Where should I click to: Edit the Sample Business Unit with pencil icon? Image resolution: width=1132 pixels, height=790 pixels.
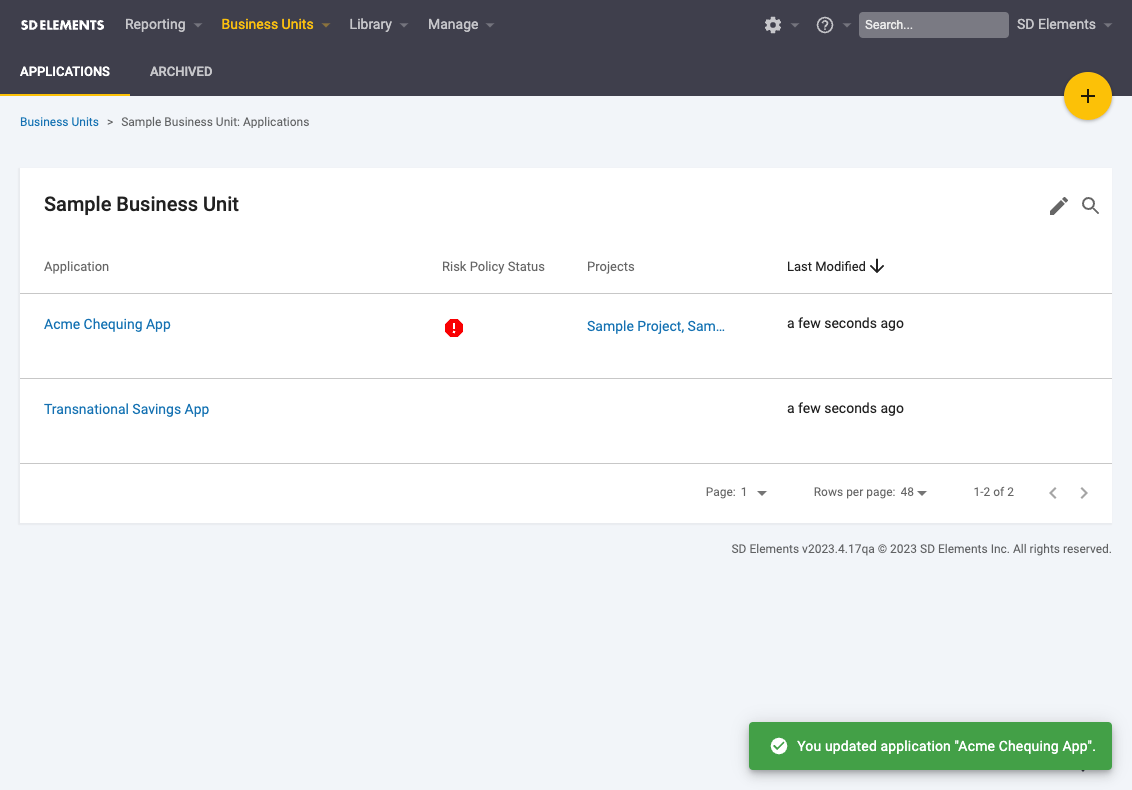(x=1058, y=206)
